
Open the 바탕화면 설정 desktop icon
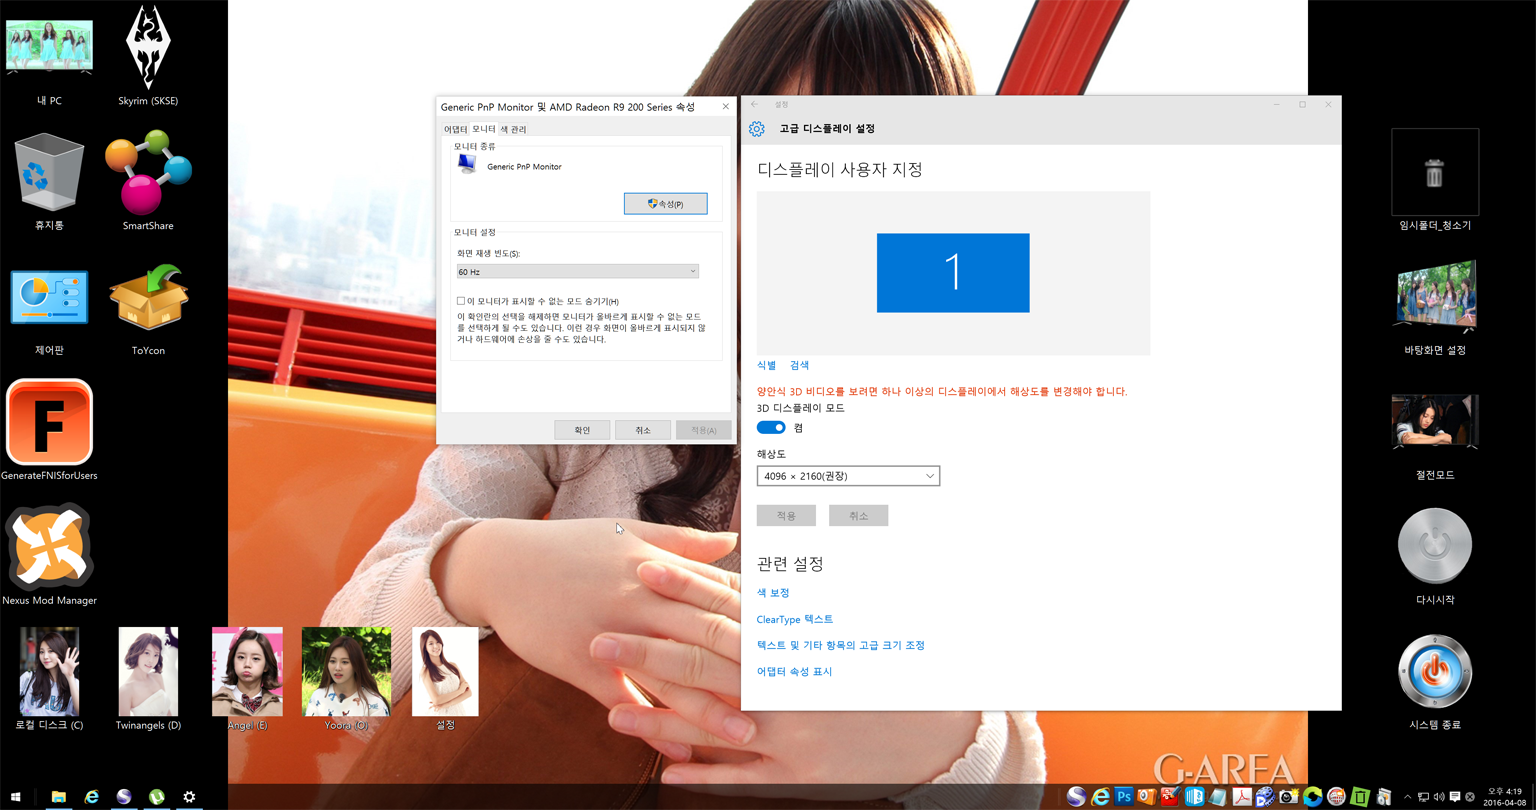[1435, 307]
